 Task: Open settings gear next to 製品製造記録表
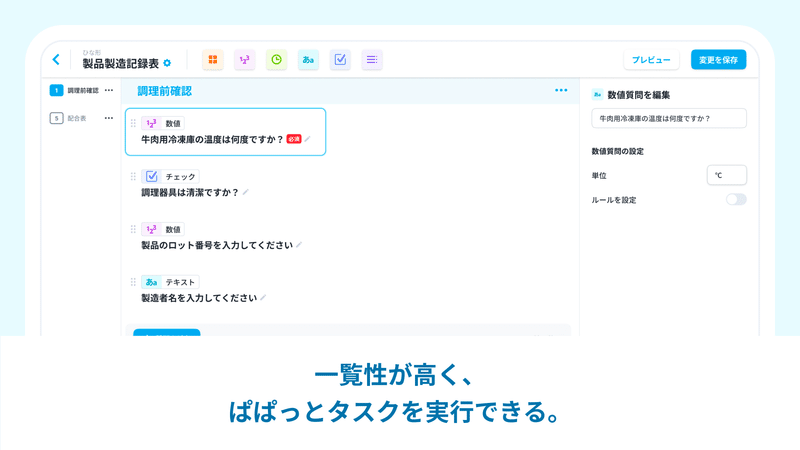click(167, 63)
